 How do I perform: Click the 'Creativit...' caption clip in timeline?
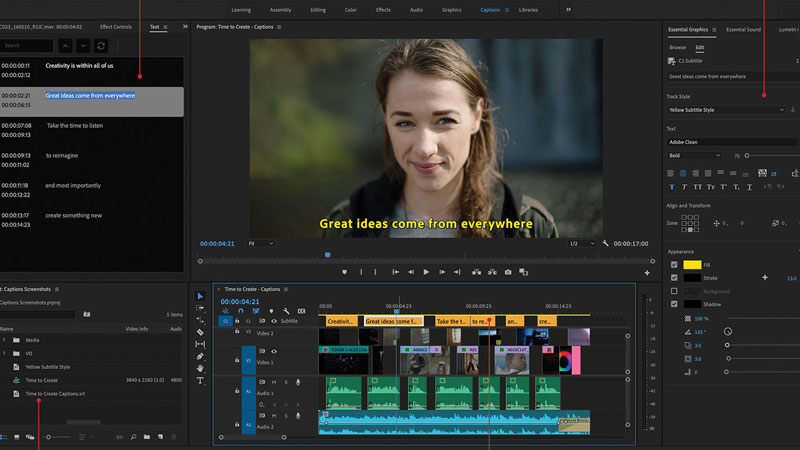coord(340,321)
